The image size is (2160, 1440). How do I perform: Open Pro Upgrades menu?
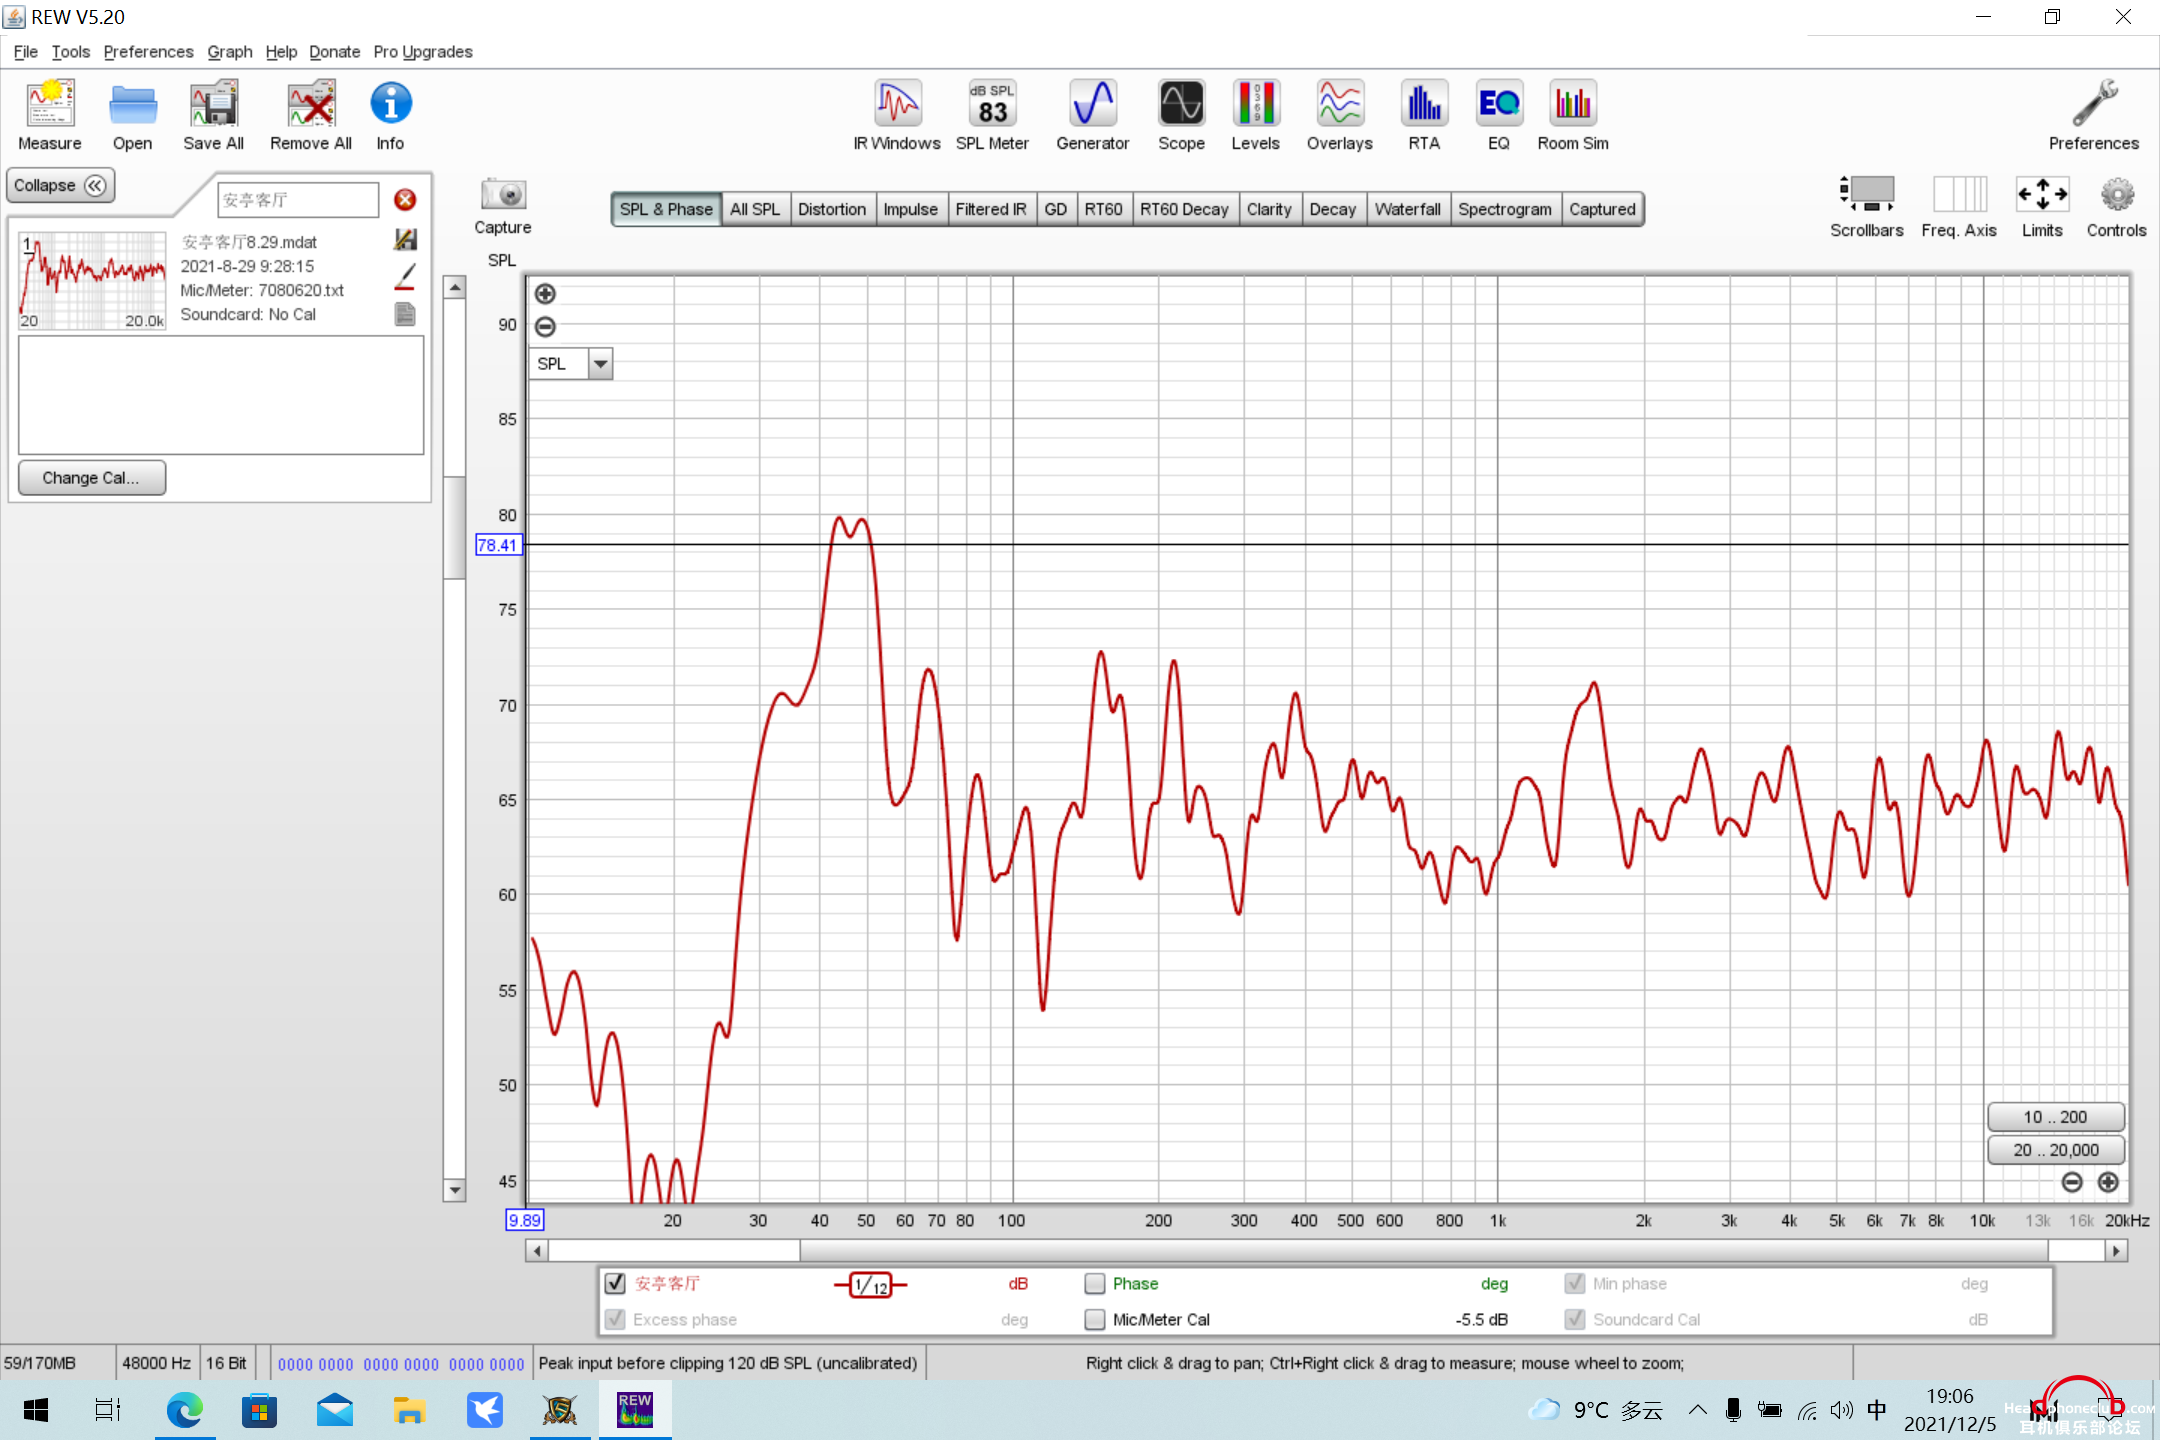[x=423, y=52]
